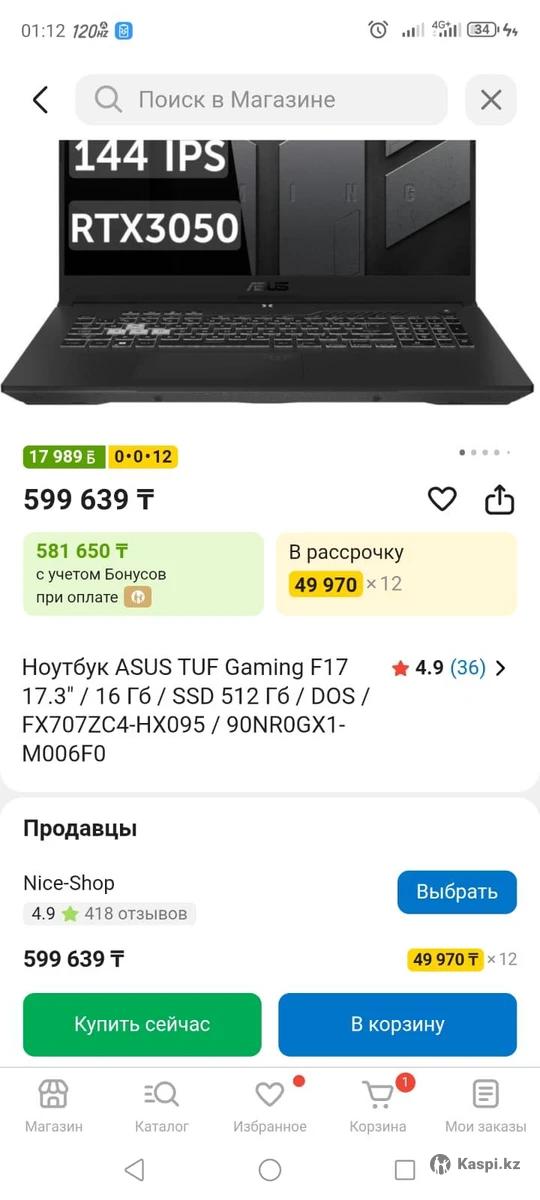Tap the image carousel page dots

coord(486,453)
